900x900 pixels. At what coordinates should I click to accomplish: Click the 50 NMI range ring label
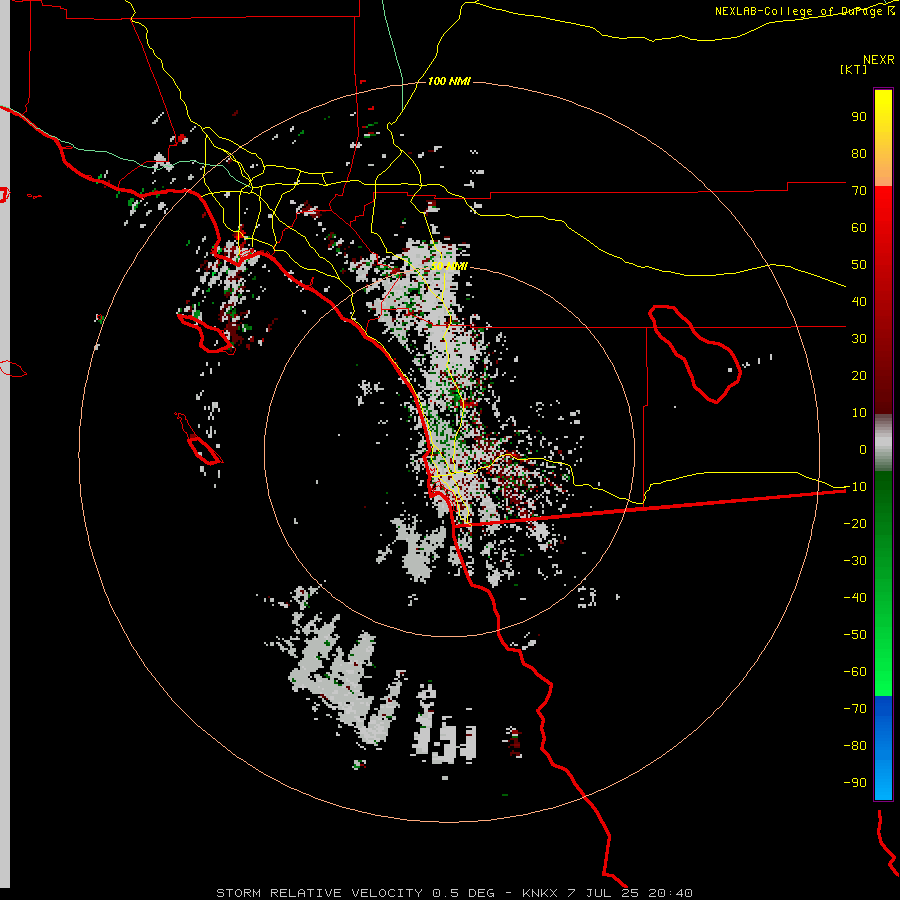pos(449,266)
